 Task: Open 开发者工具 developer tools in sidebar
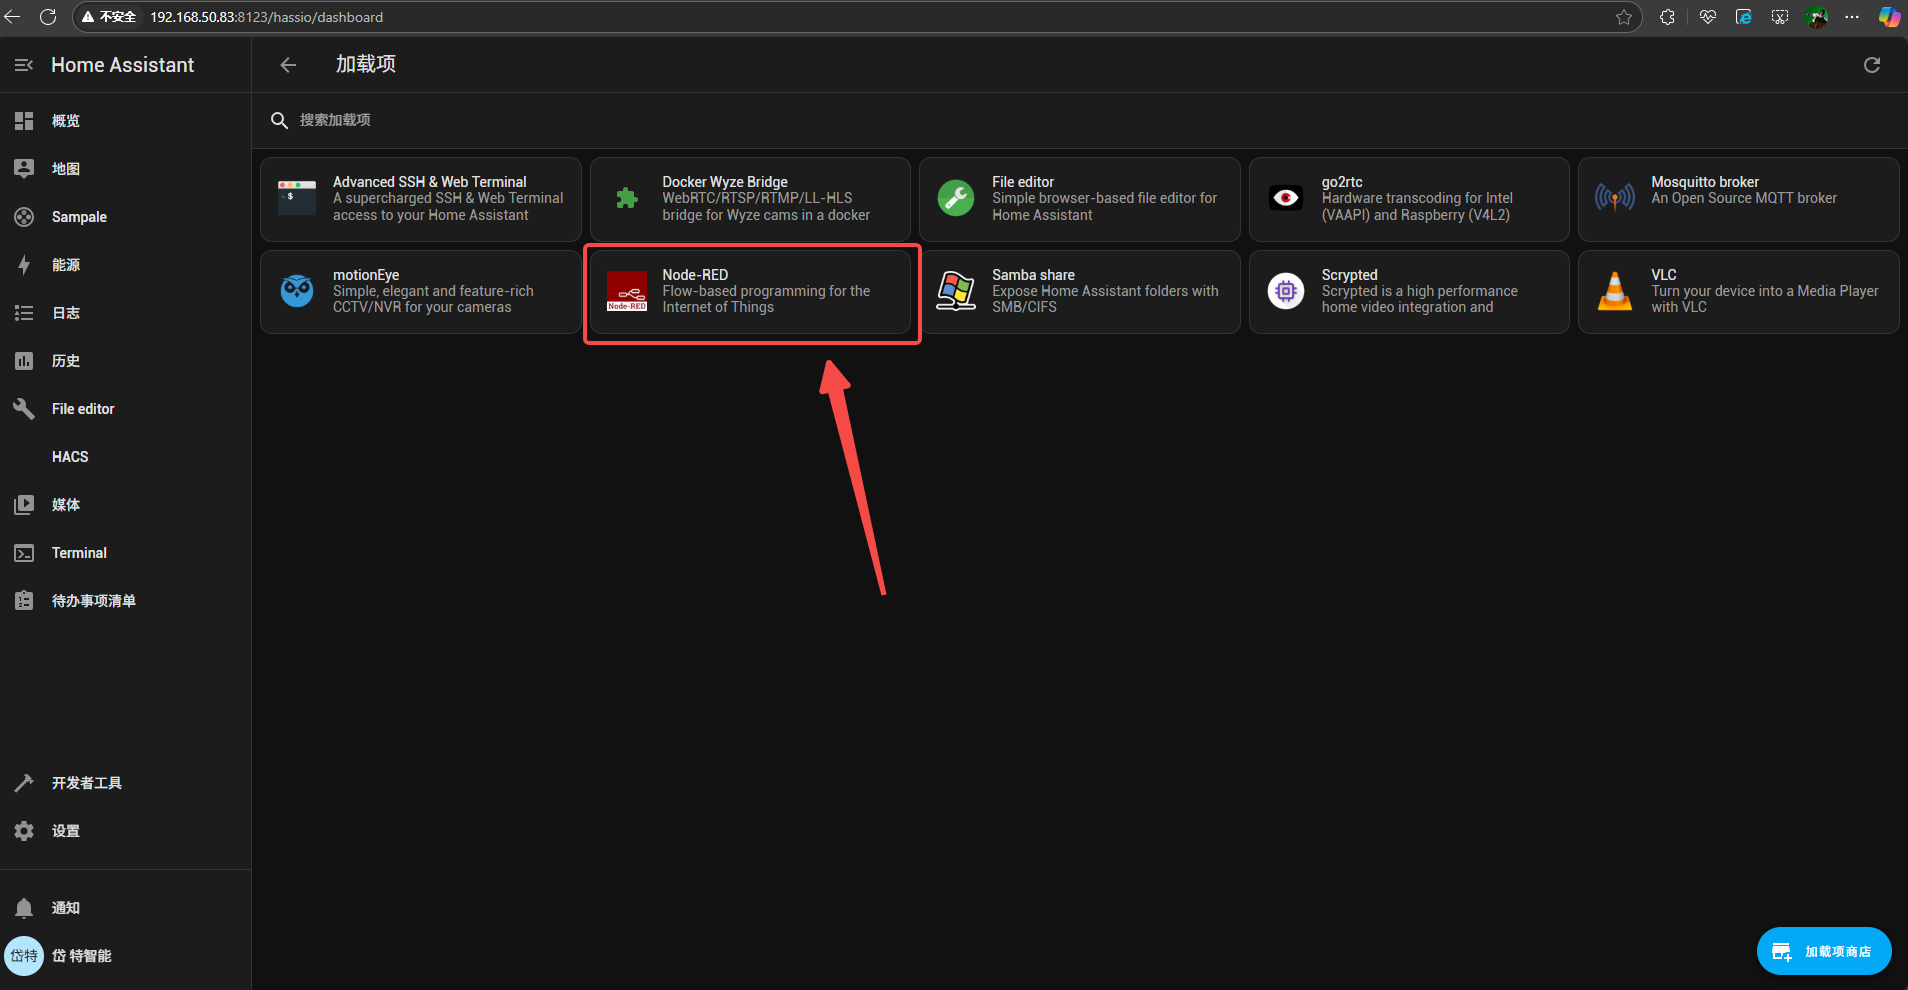87,783
